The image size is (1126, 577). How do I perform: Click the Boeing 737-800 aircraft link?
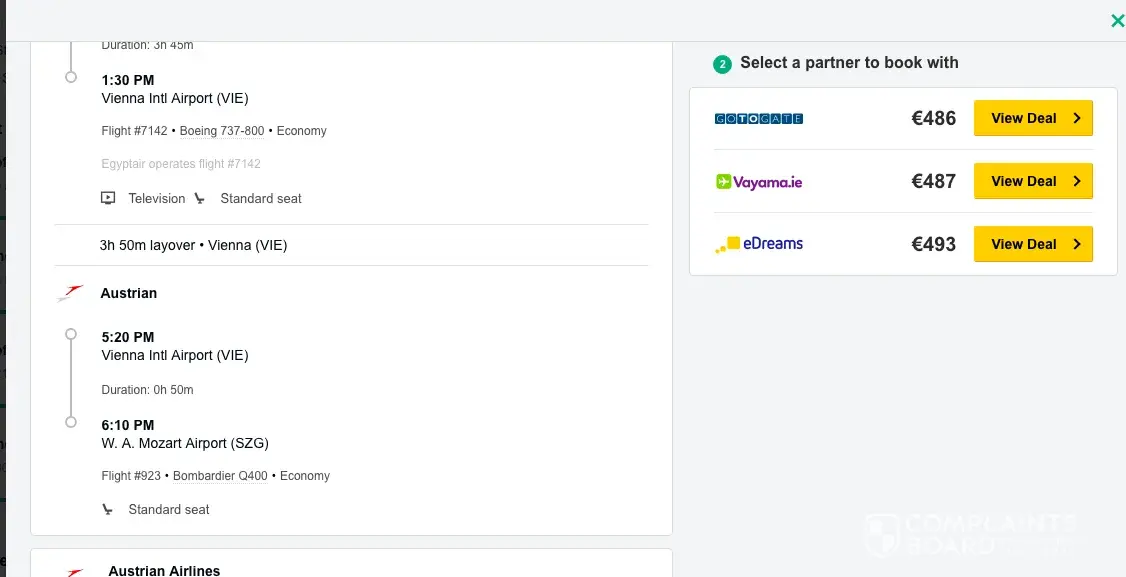pyautogui.click(x=222, y=131)
